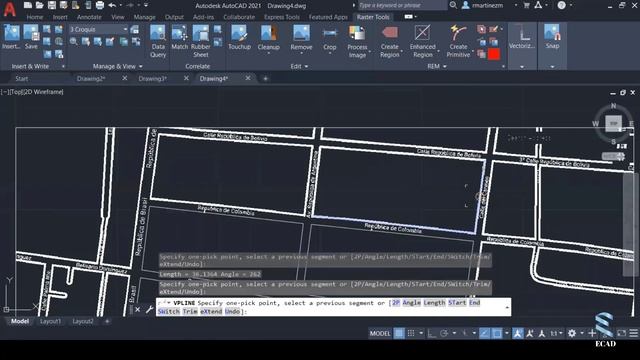Toggle clean screen mode in status bar
The width and height of the screenshot is (640, 360).
[x=621, y=333]
